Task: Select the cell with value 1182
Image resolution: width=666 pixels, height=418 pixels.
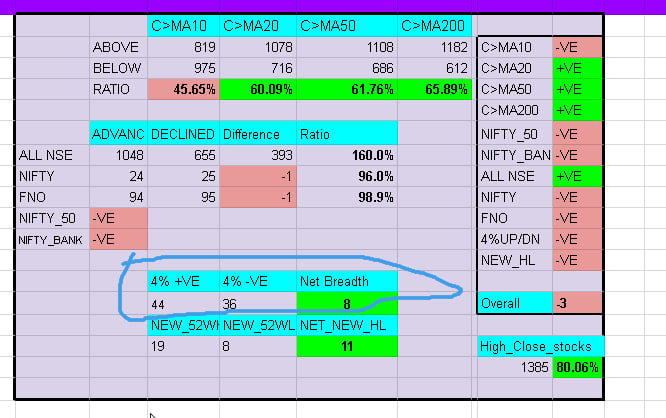Action: (x=435, y=47)
